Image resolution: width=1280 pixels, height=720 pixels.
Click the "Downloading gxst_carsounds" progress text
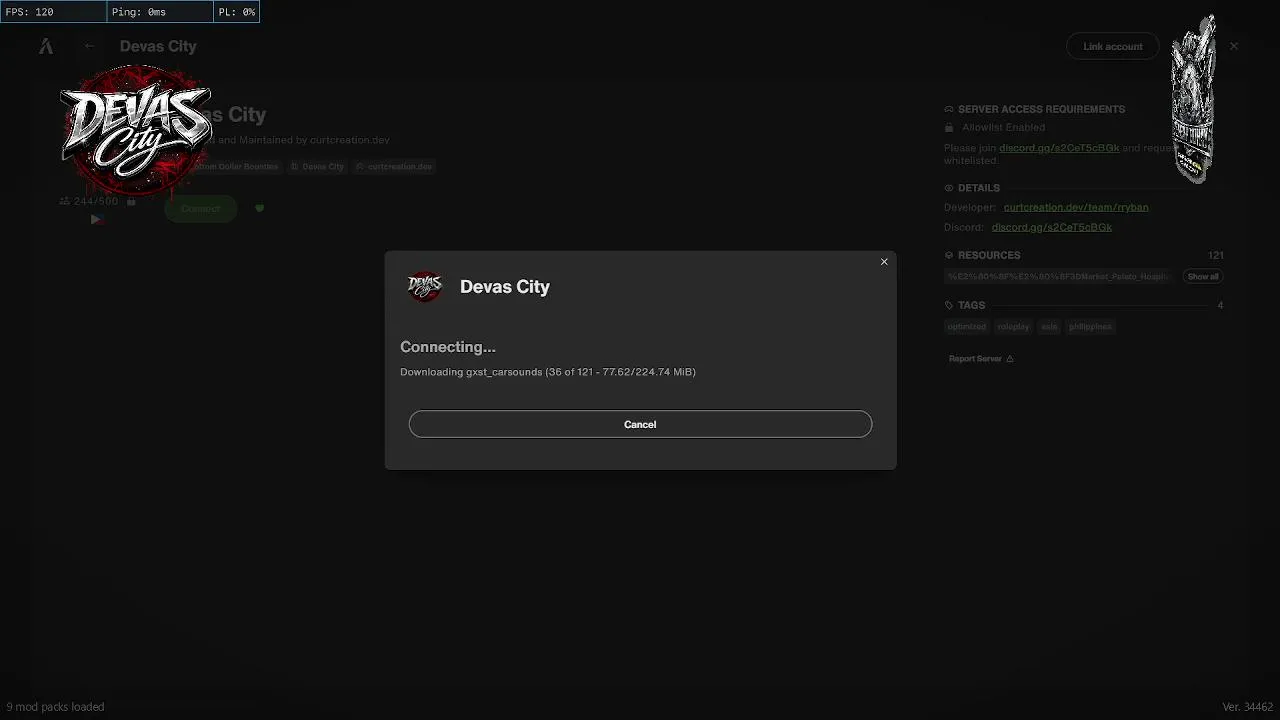pos(548,372)
